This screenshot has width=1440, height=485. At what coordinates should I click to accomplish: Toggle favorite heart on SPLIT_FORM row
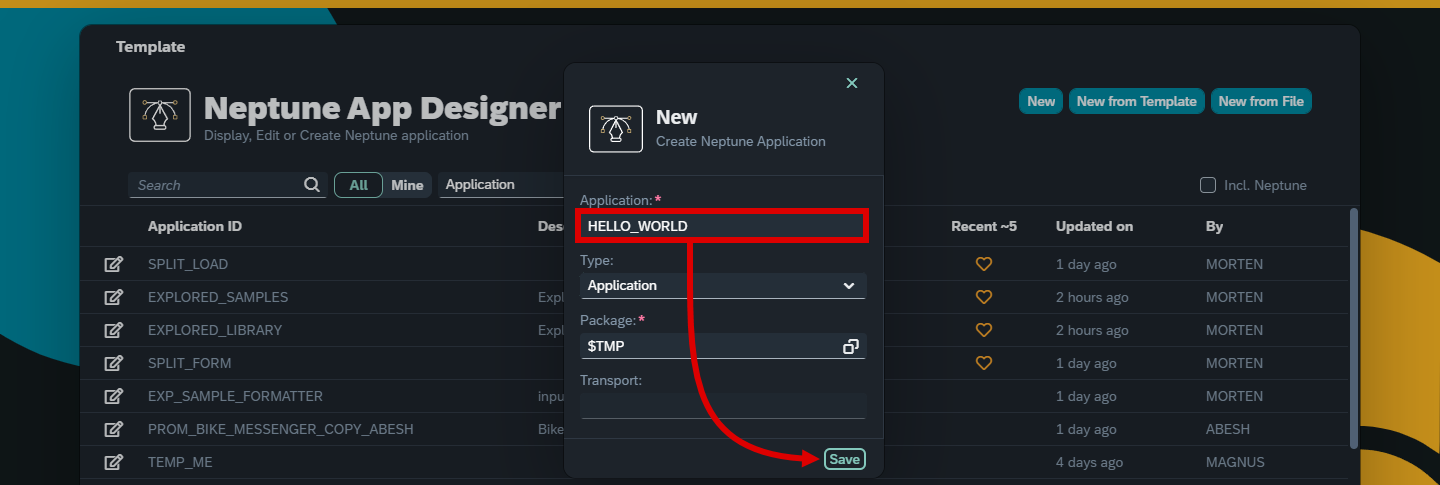(x=984, y=363)
